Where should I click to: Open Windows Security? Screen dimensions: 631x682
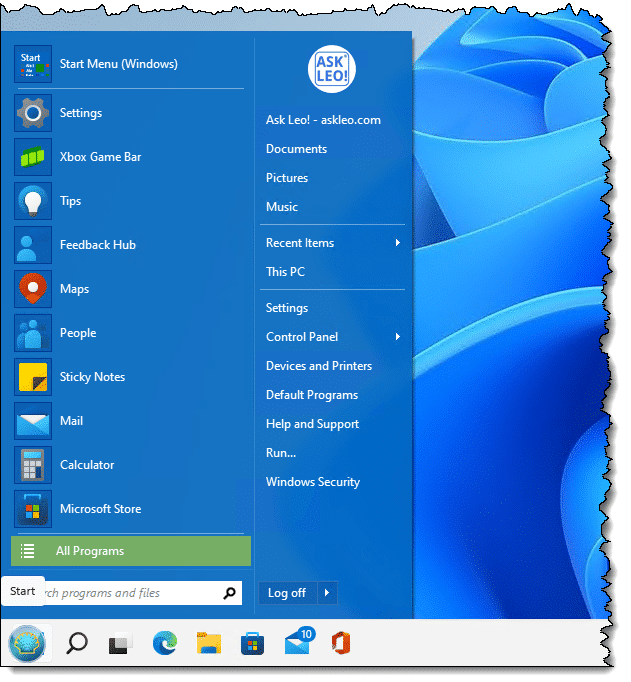(313, 482)
